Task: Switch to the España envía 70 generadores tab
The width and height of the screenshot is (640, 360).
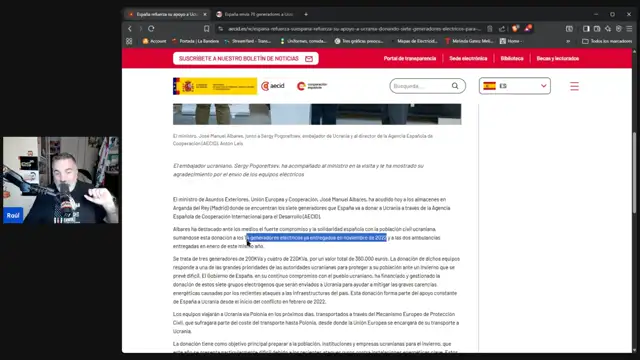Action: pyautogui.click(x=254, y=14)
